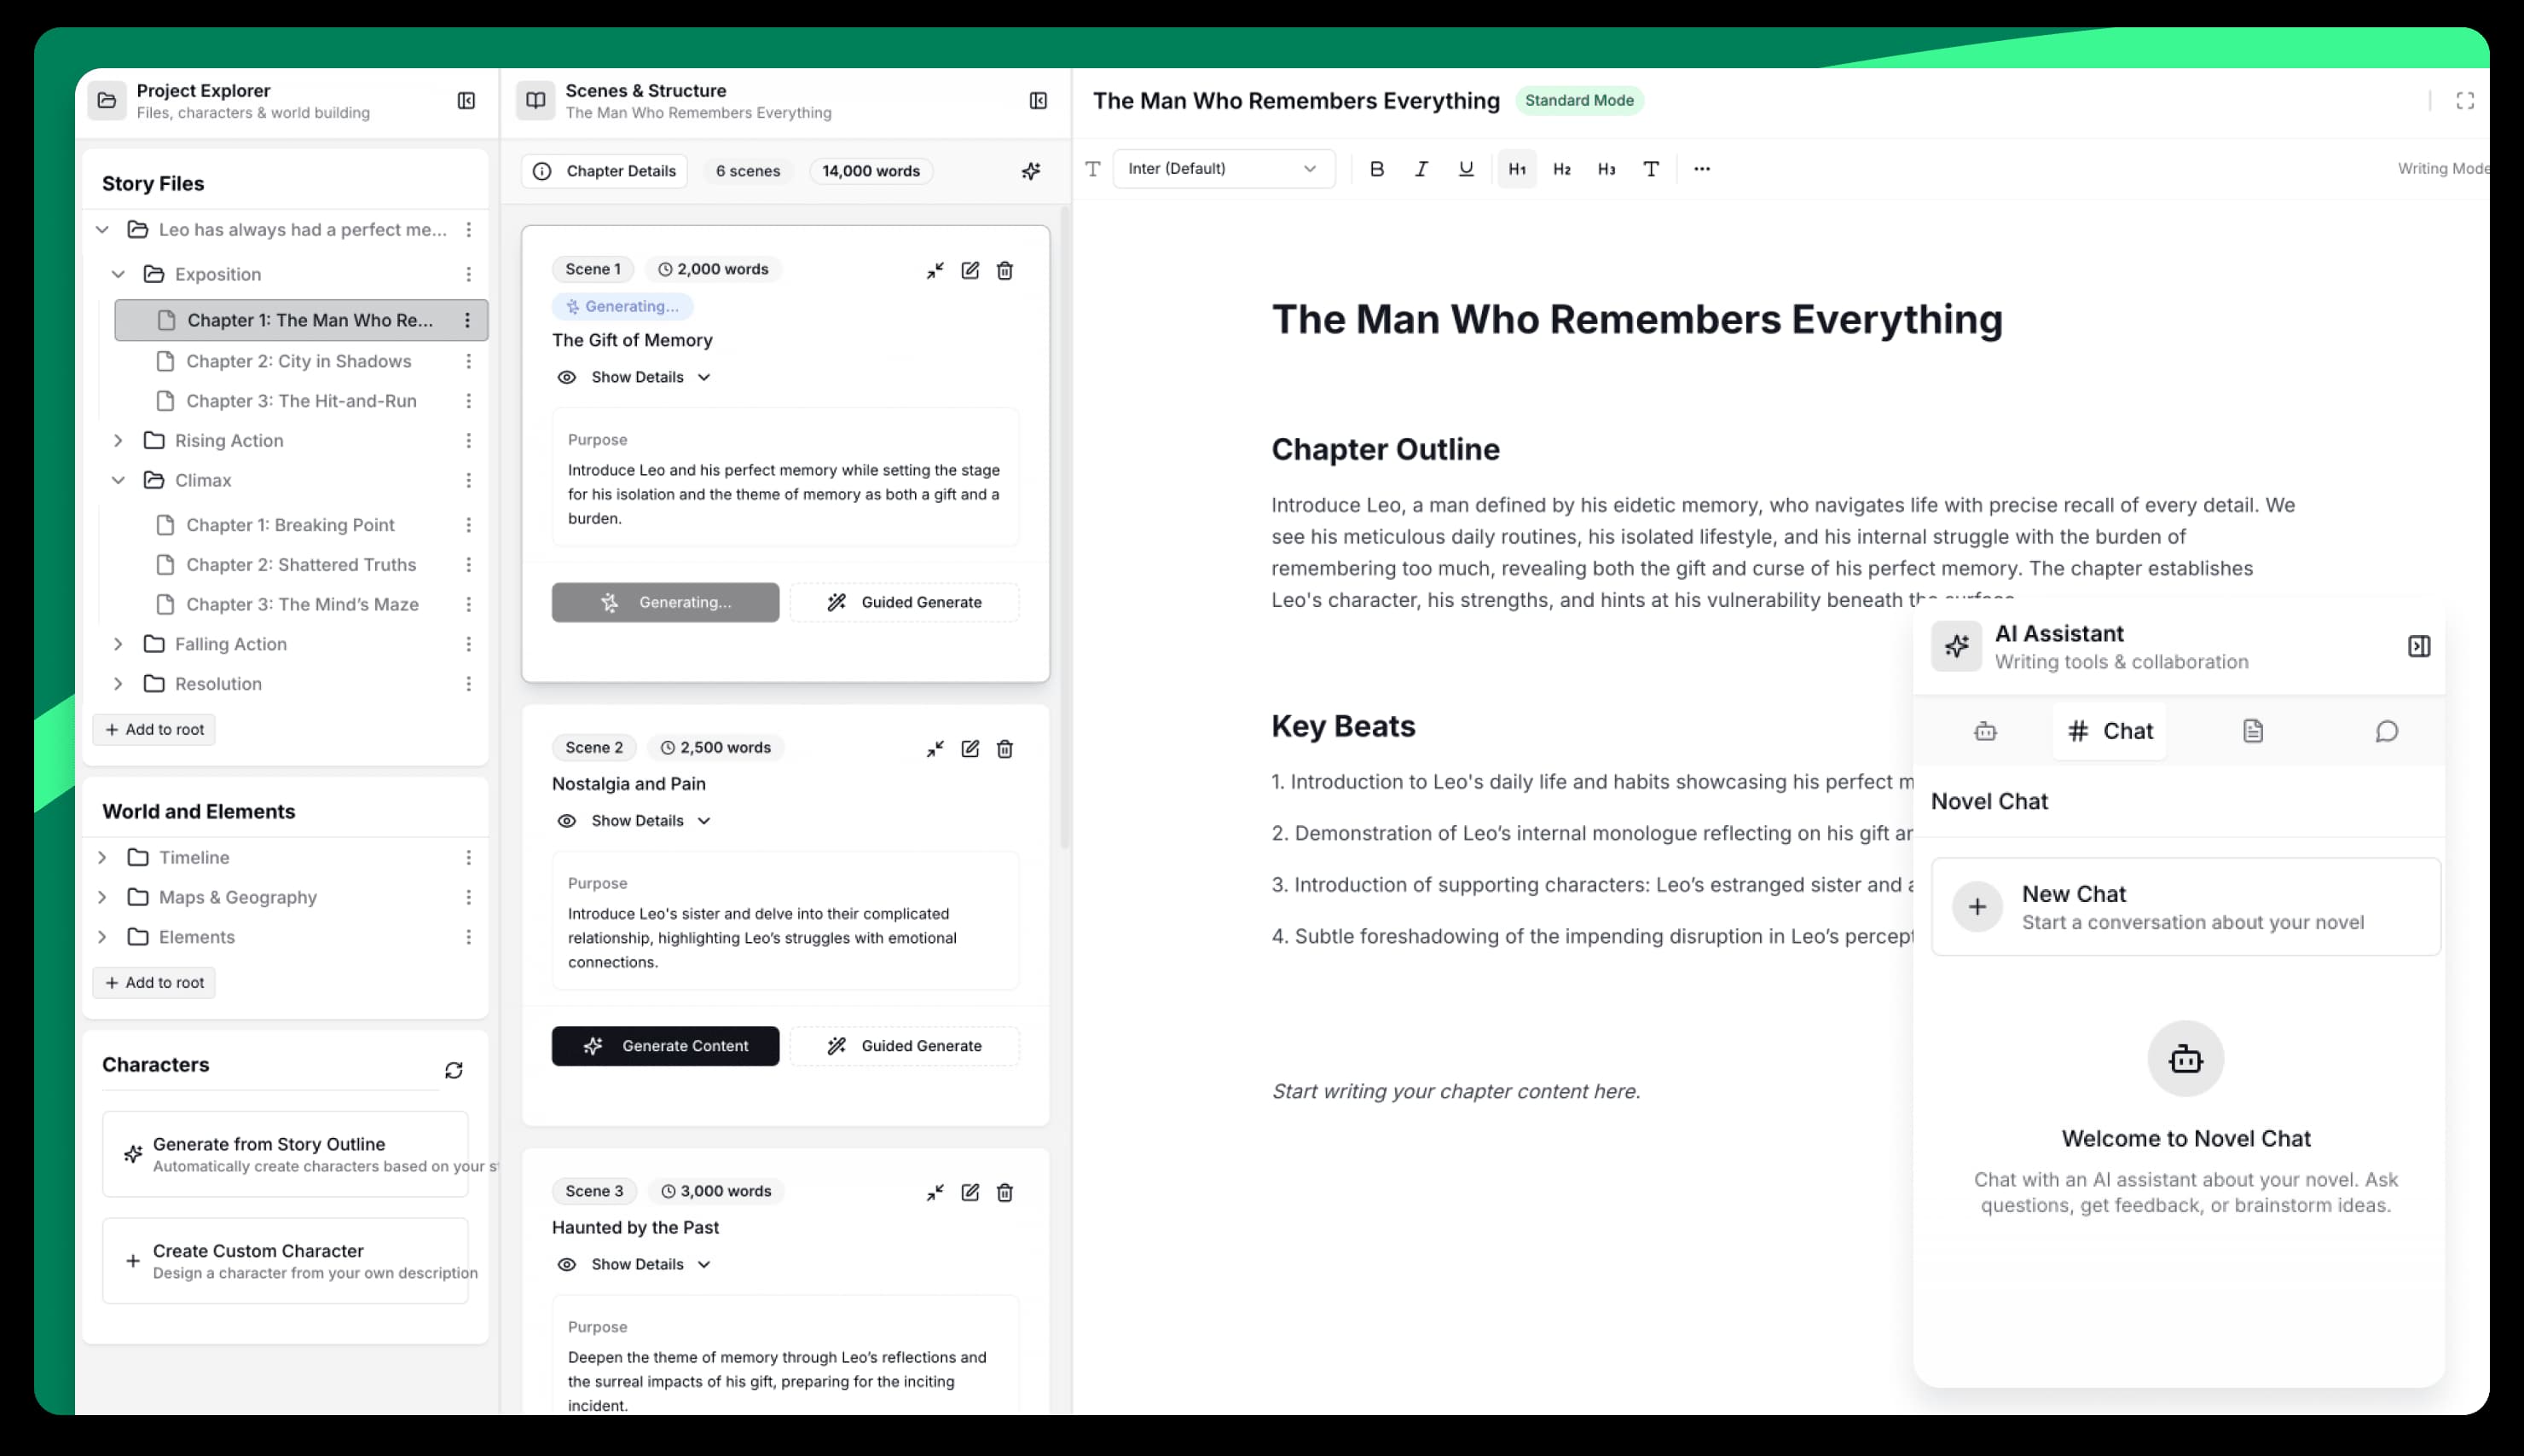Screen dimensions: 2524x1456
Task: Collapse Scene 3 using the shrink arrows icon
Action: tap(935, 1192)
